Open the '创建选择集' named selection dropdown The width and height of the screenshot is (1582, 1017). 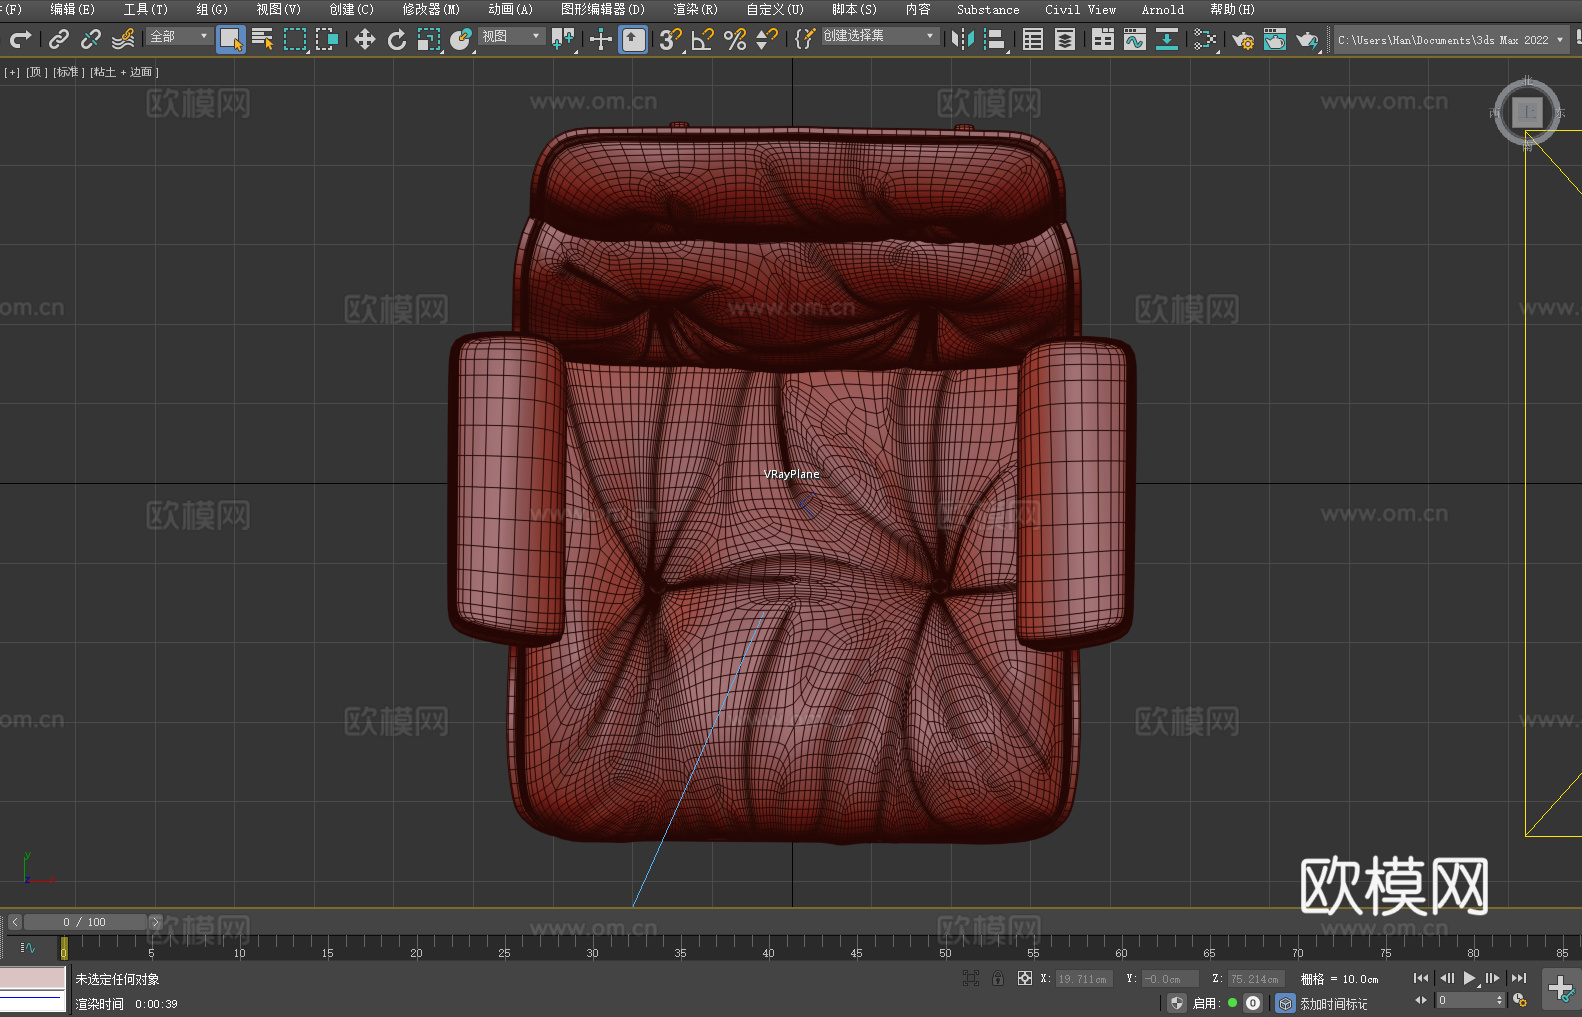(880, 36)
